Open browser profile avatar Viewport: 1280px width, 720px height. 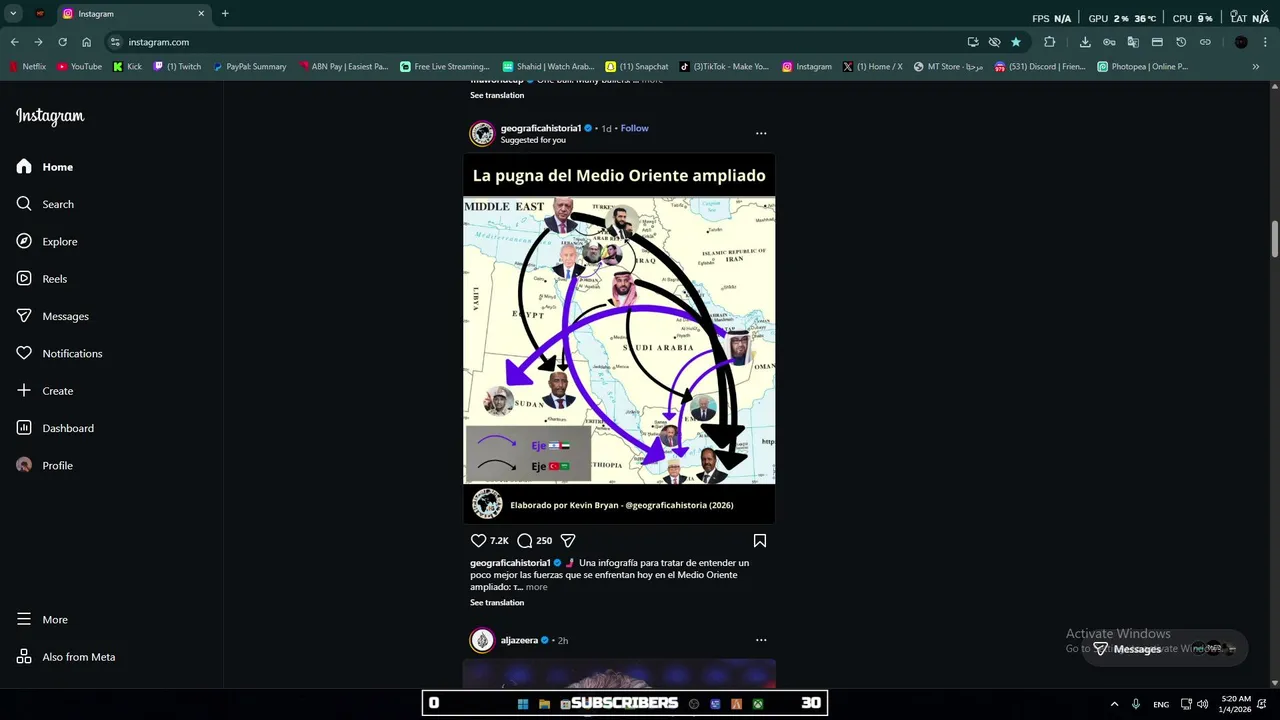(x=1241, y=42)
